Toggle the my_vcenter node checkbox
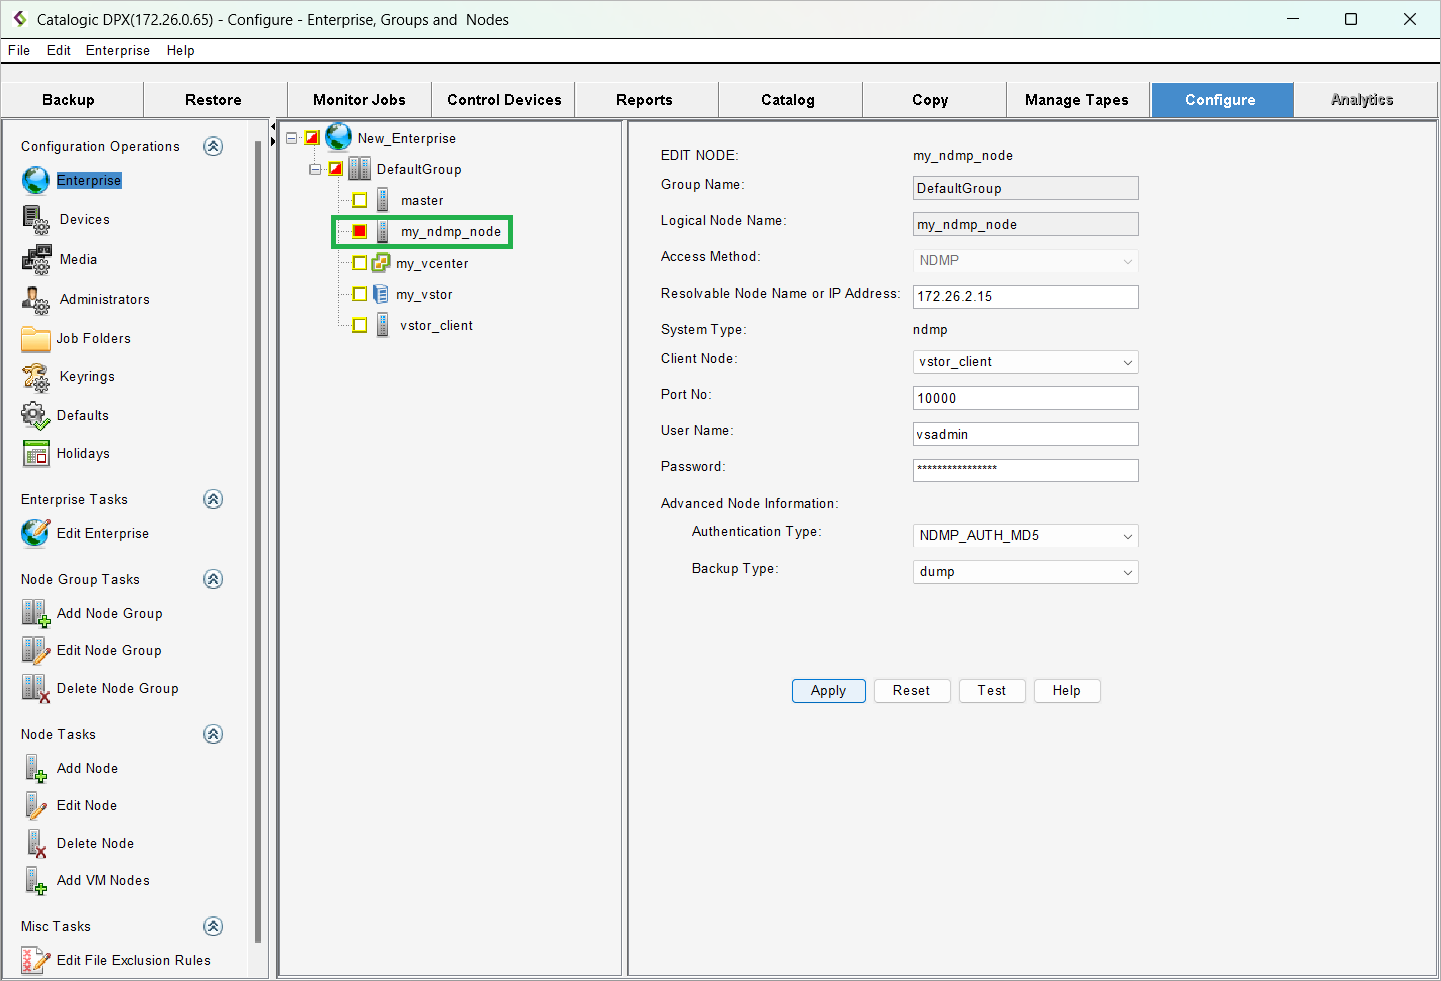Viewport: 1441px width, 981px height. point(360,263)
